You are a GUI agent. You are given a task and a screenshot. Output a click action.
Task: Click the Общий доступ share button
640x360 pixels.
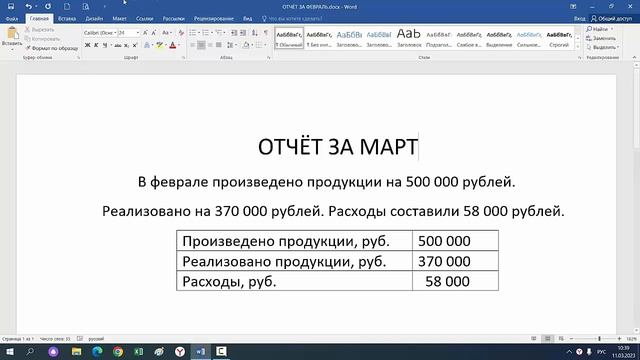[x=611, y=19]
